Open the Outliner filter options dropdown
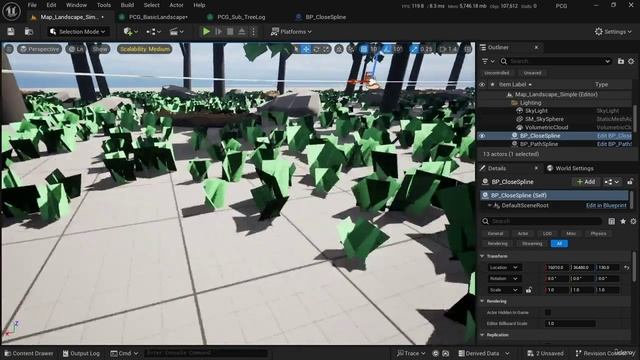640x360 pixels. click(x=488, y=61)
